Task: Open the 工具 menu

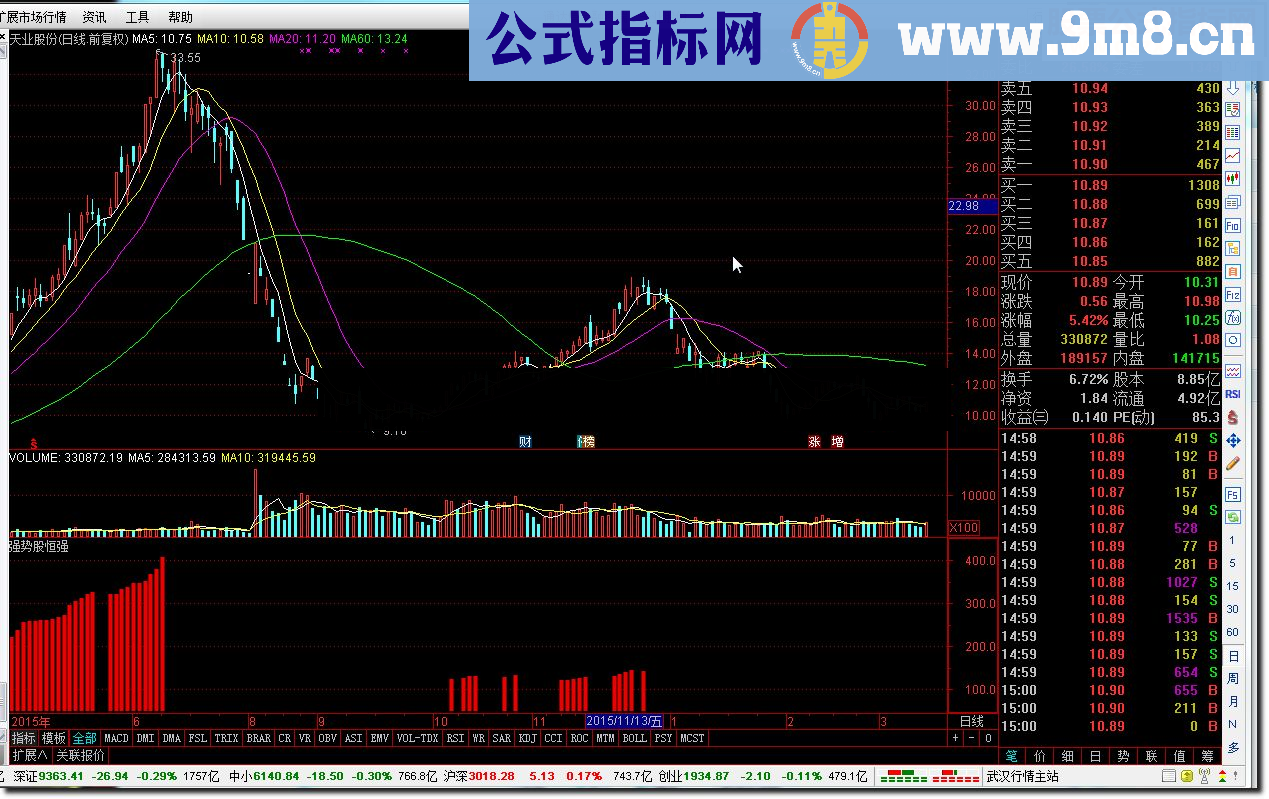Action: tap(138, 16)
